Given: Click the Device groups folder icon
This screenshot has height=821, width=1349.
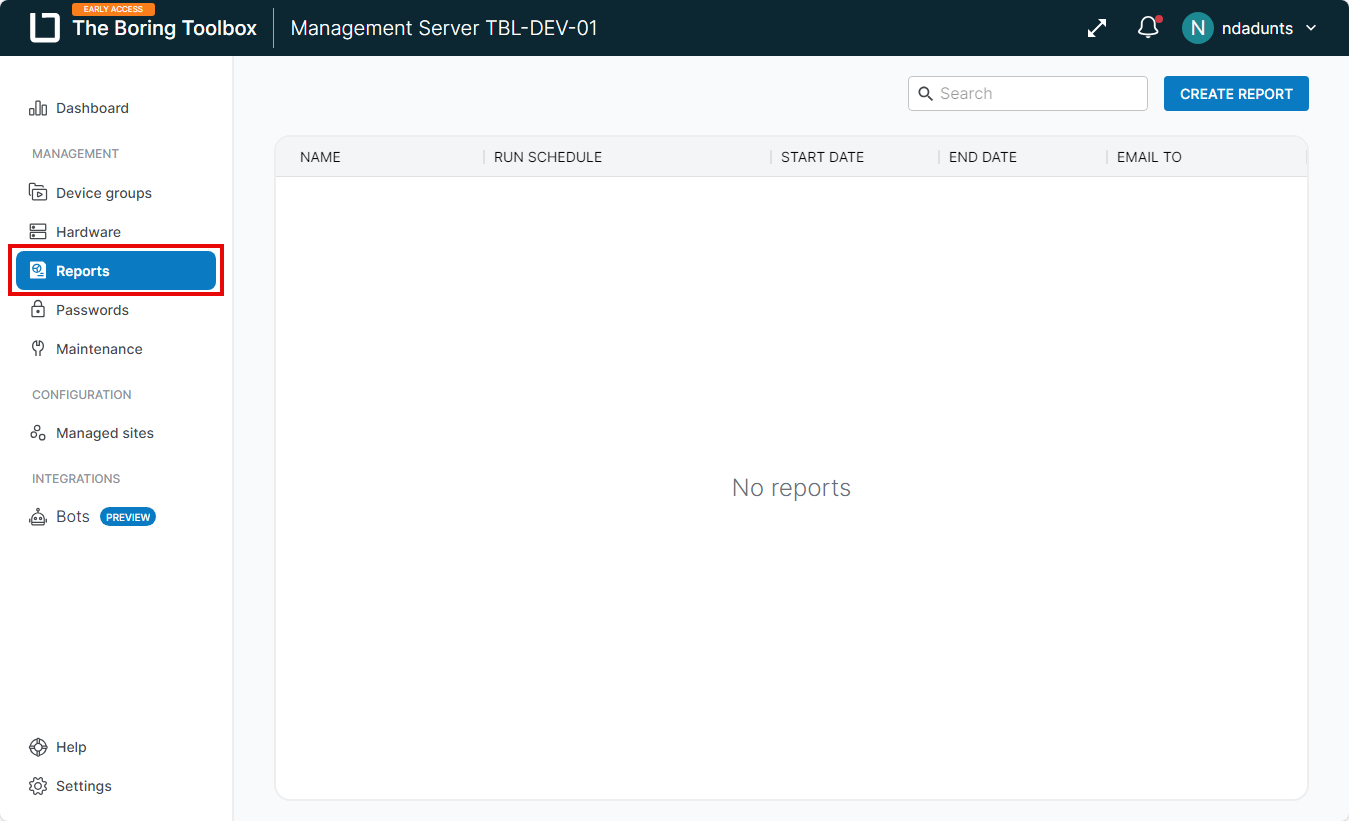Looking at the screenshot, I should (38, 193).
